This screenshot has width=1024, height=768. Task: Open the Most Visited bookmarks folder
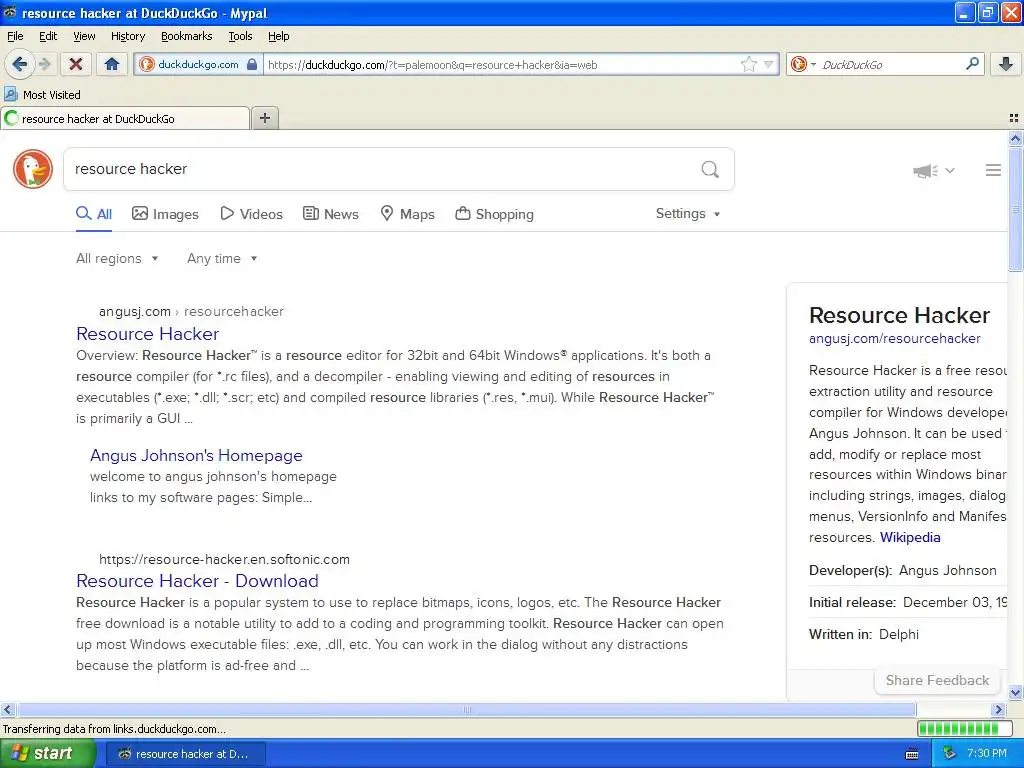pos(42,95)
